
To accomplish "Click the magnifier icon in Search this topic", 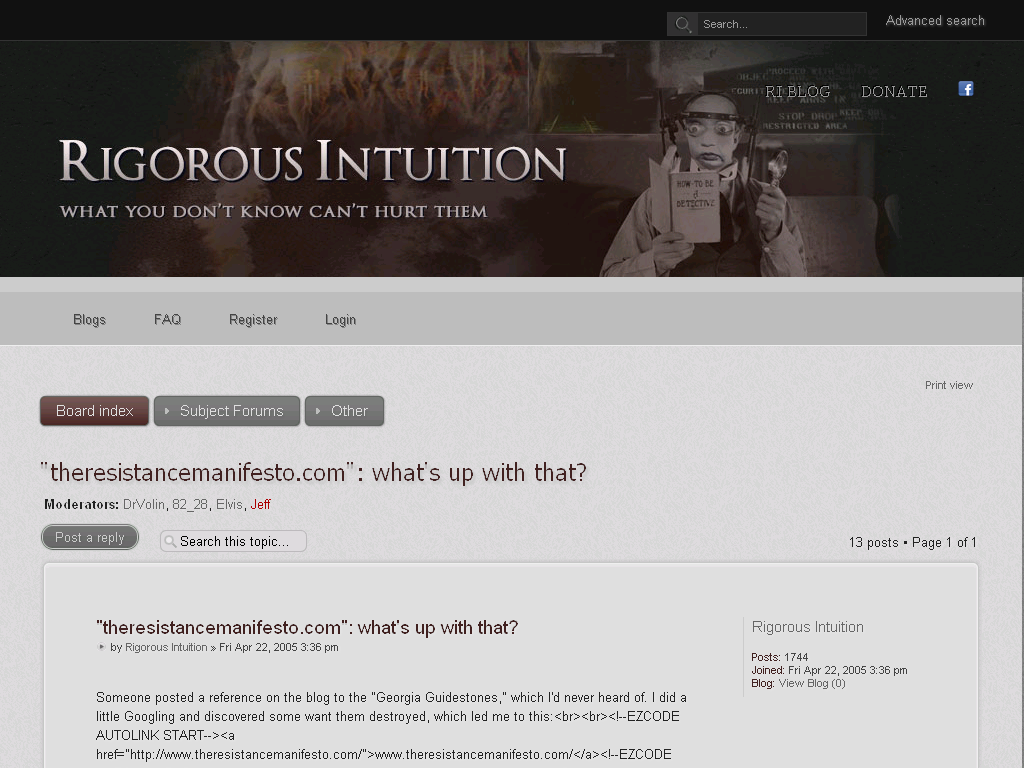I will coord(170,541).
